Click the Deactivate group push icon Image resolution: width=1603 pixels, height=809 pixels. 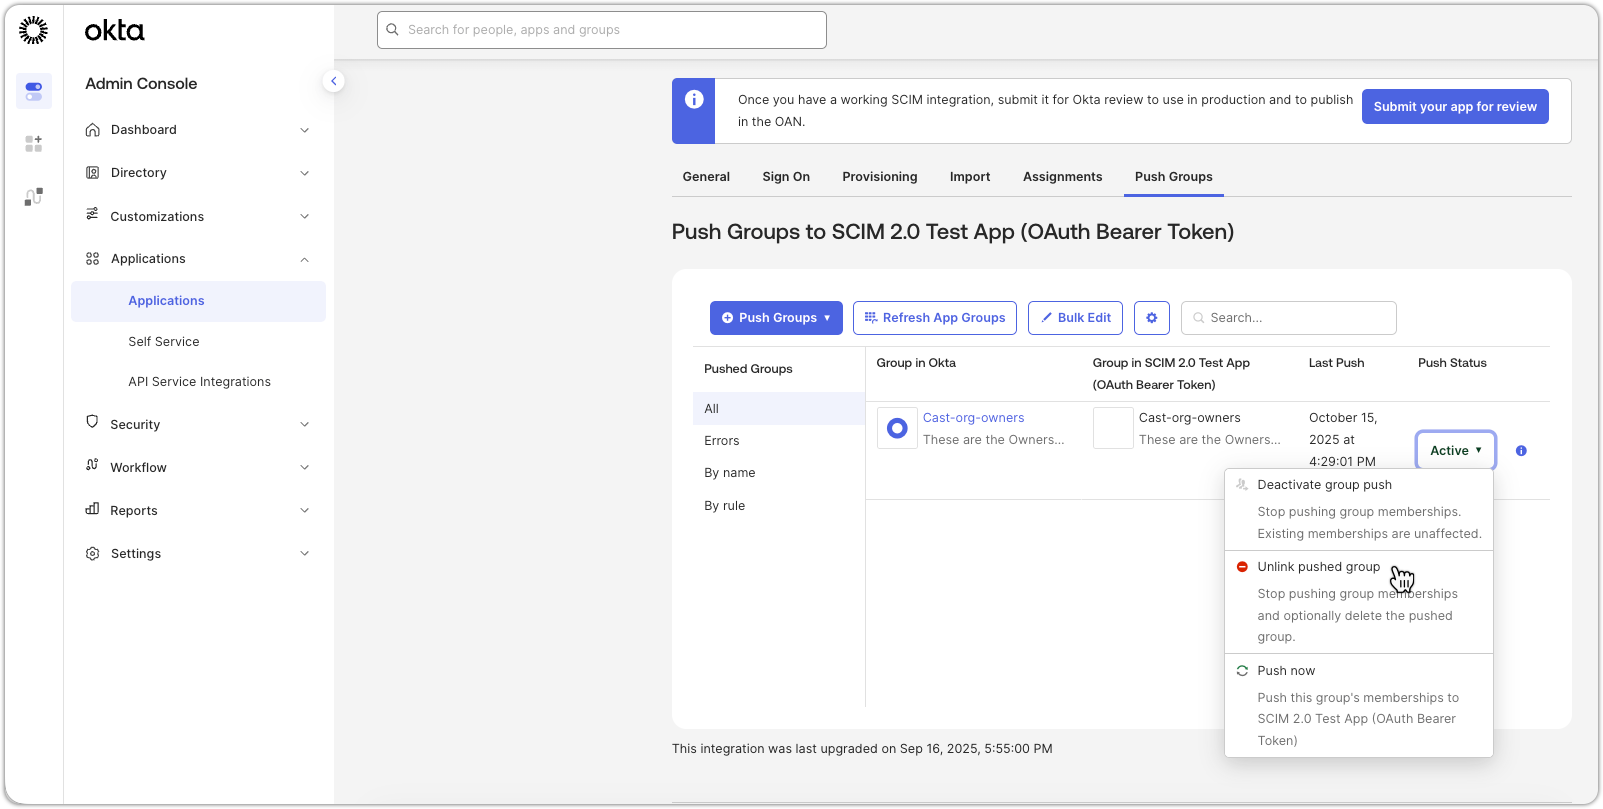1242,485
